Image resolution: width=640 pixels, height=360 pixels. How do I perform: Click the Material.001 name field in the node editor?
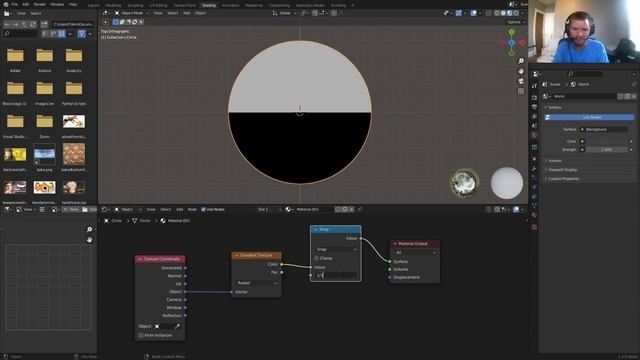tap(313, 209)
